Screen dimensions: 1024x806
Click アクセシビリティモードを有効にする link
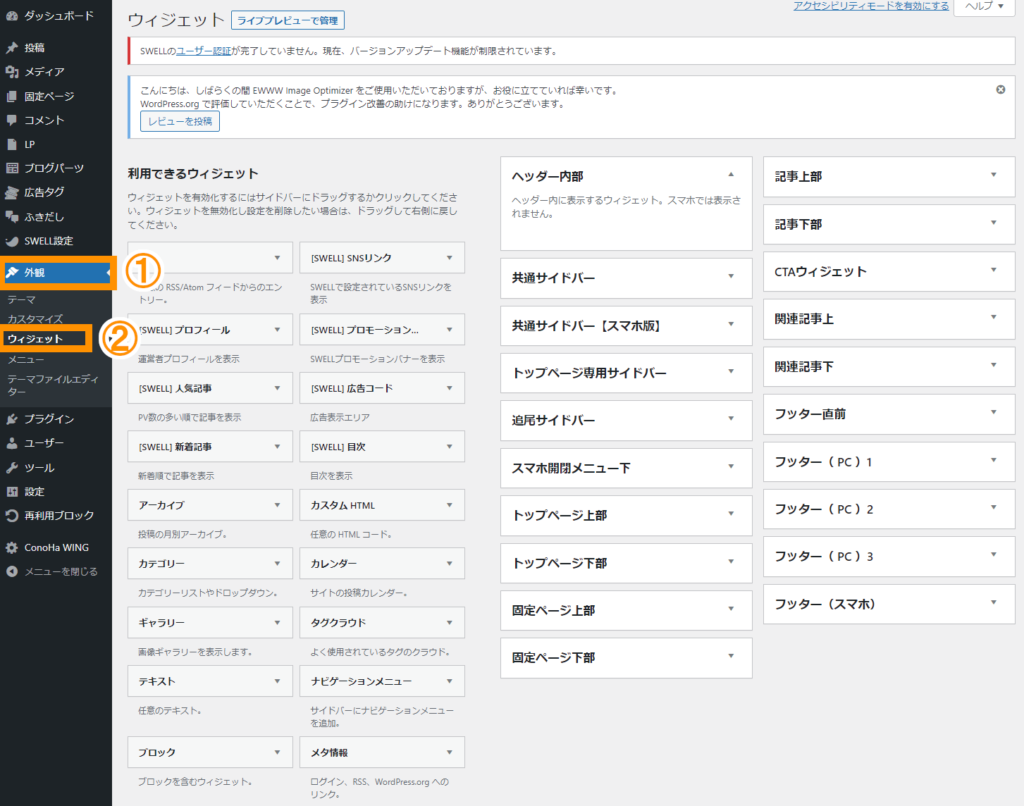[871, 6]
